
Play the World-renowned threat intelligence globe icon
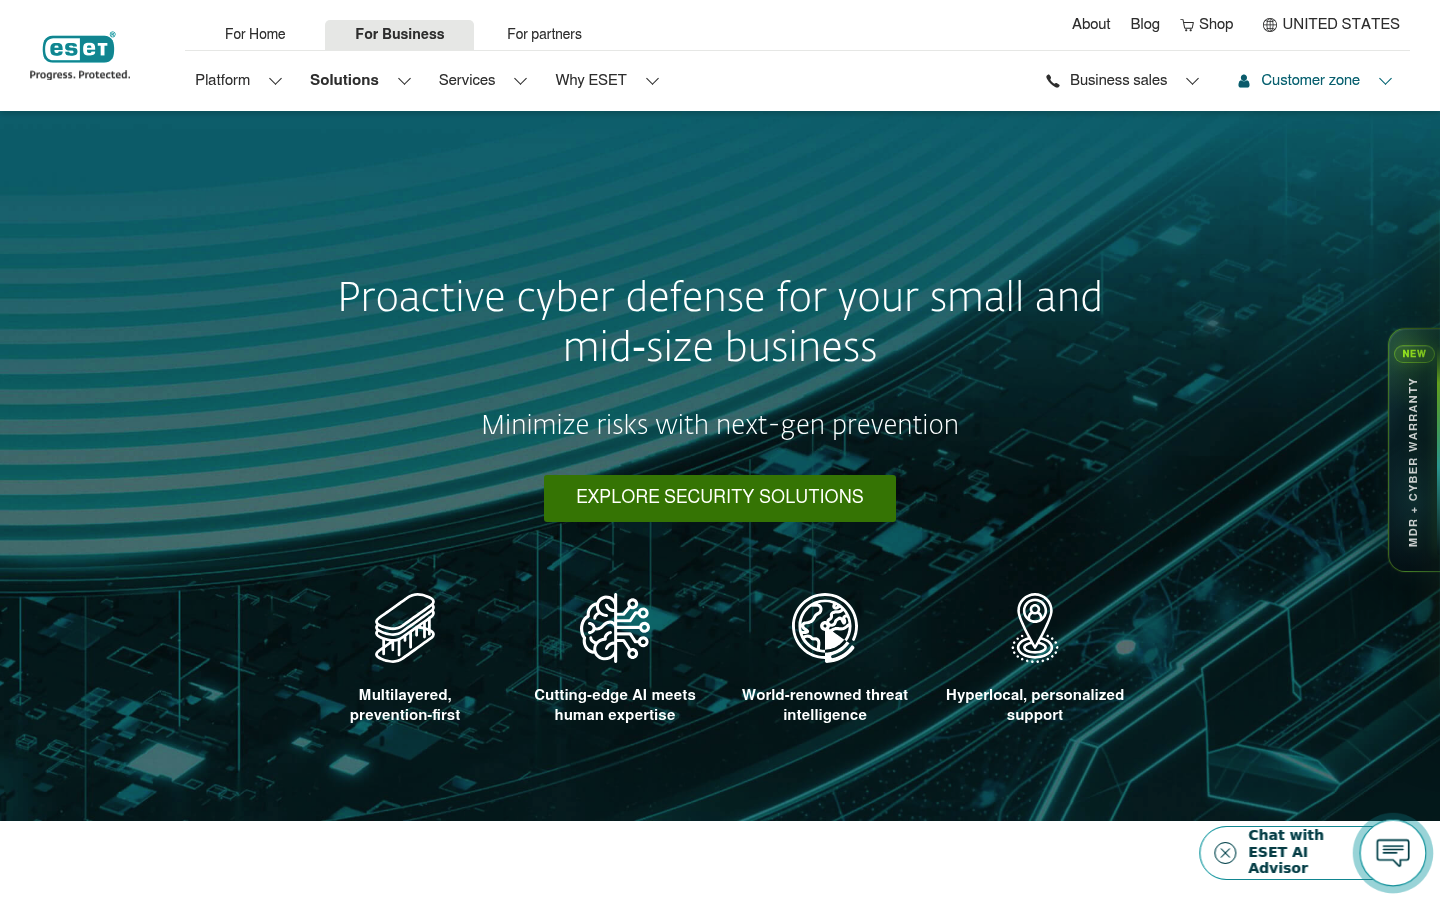pyautogui.click(x=825, y=628)
